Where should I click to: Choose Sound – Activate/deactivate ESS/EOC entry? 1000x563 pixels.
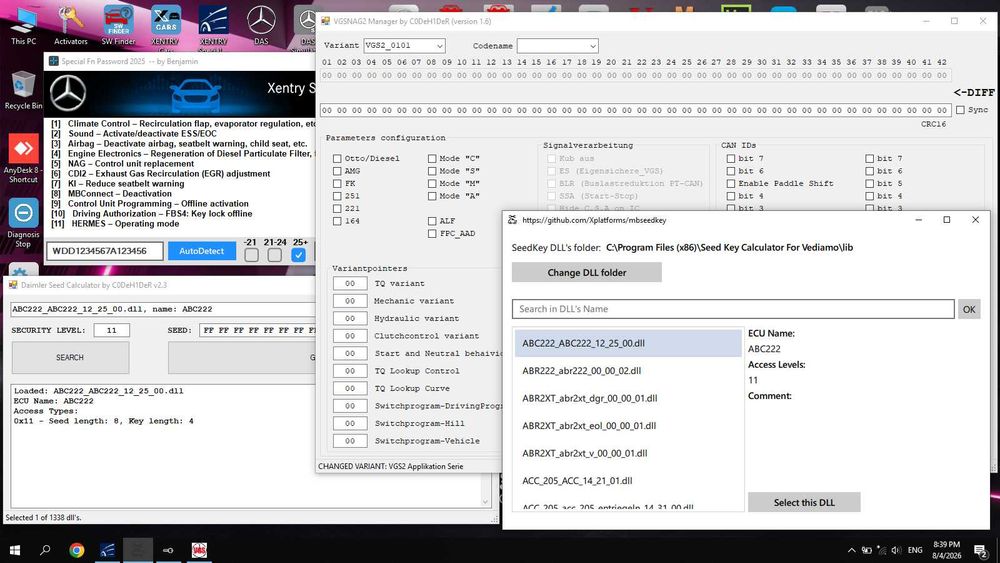134,133
